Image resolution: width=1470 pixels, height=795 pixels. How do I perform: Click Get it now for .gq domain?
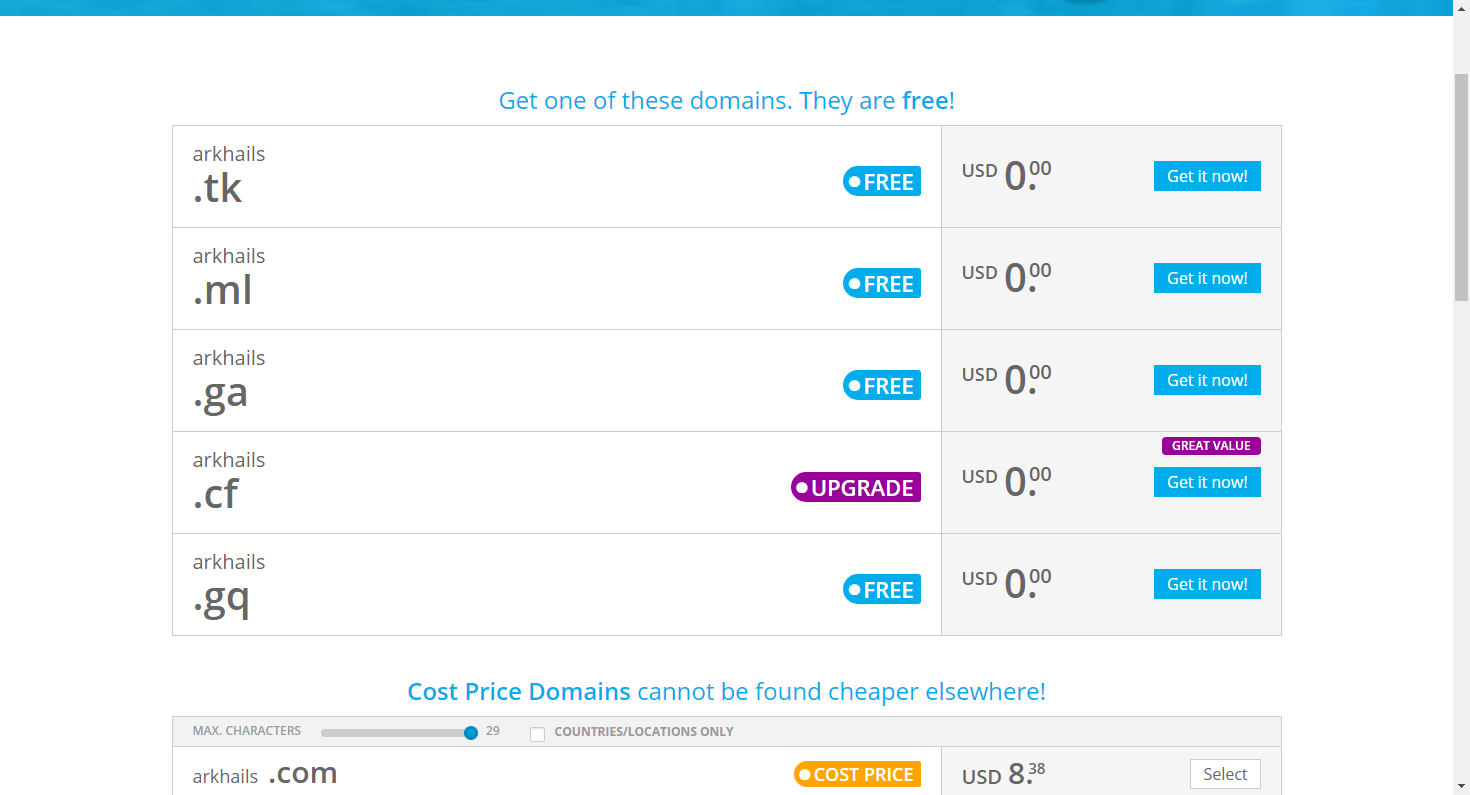click(x=1207, y=584)
